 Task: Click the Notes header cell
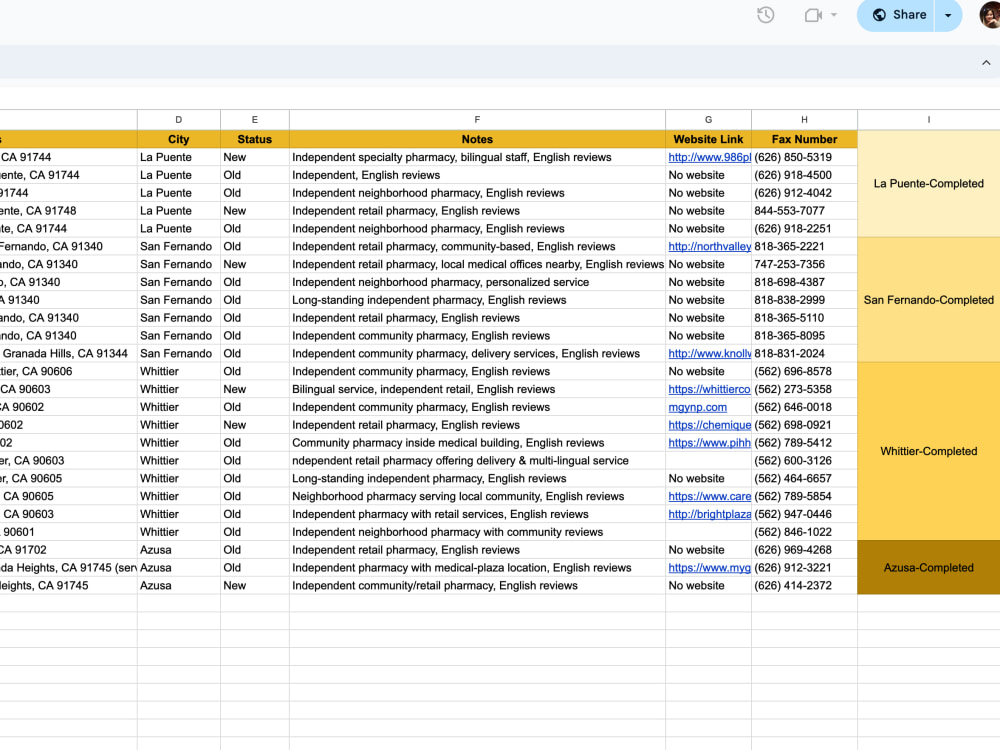coord(477,139)
